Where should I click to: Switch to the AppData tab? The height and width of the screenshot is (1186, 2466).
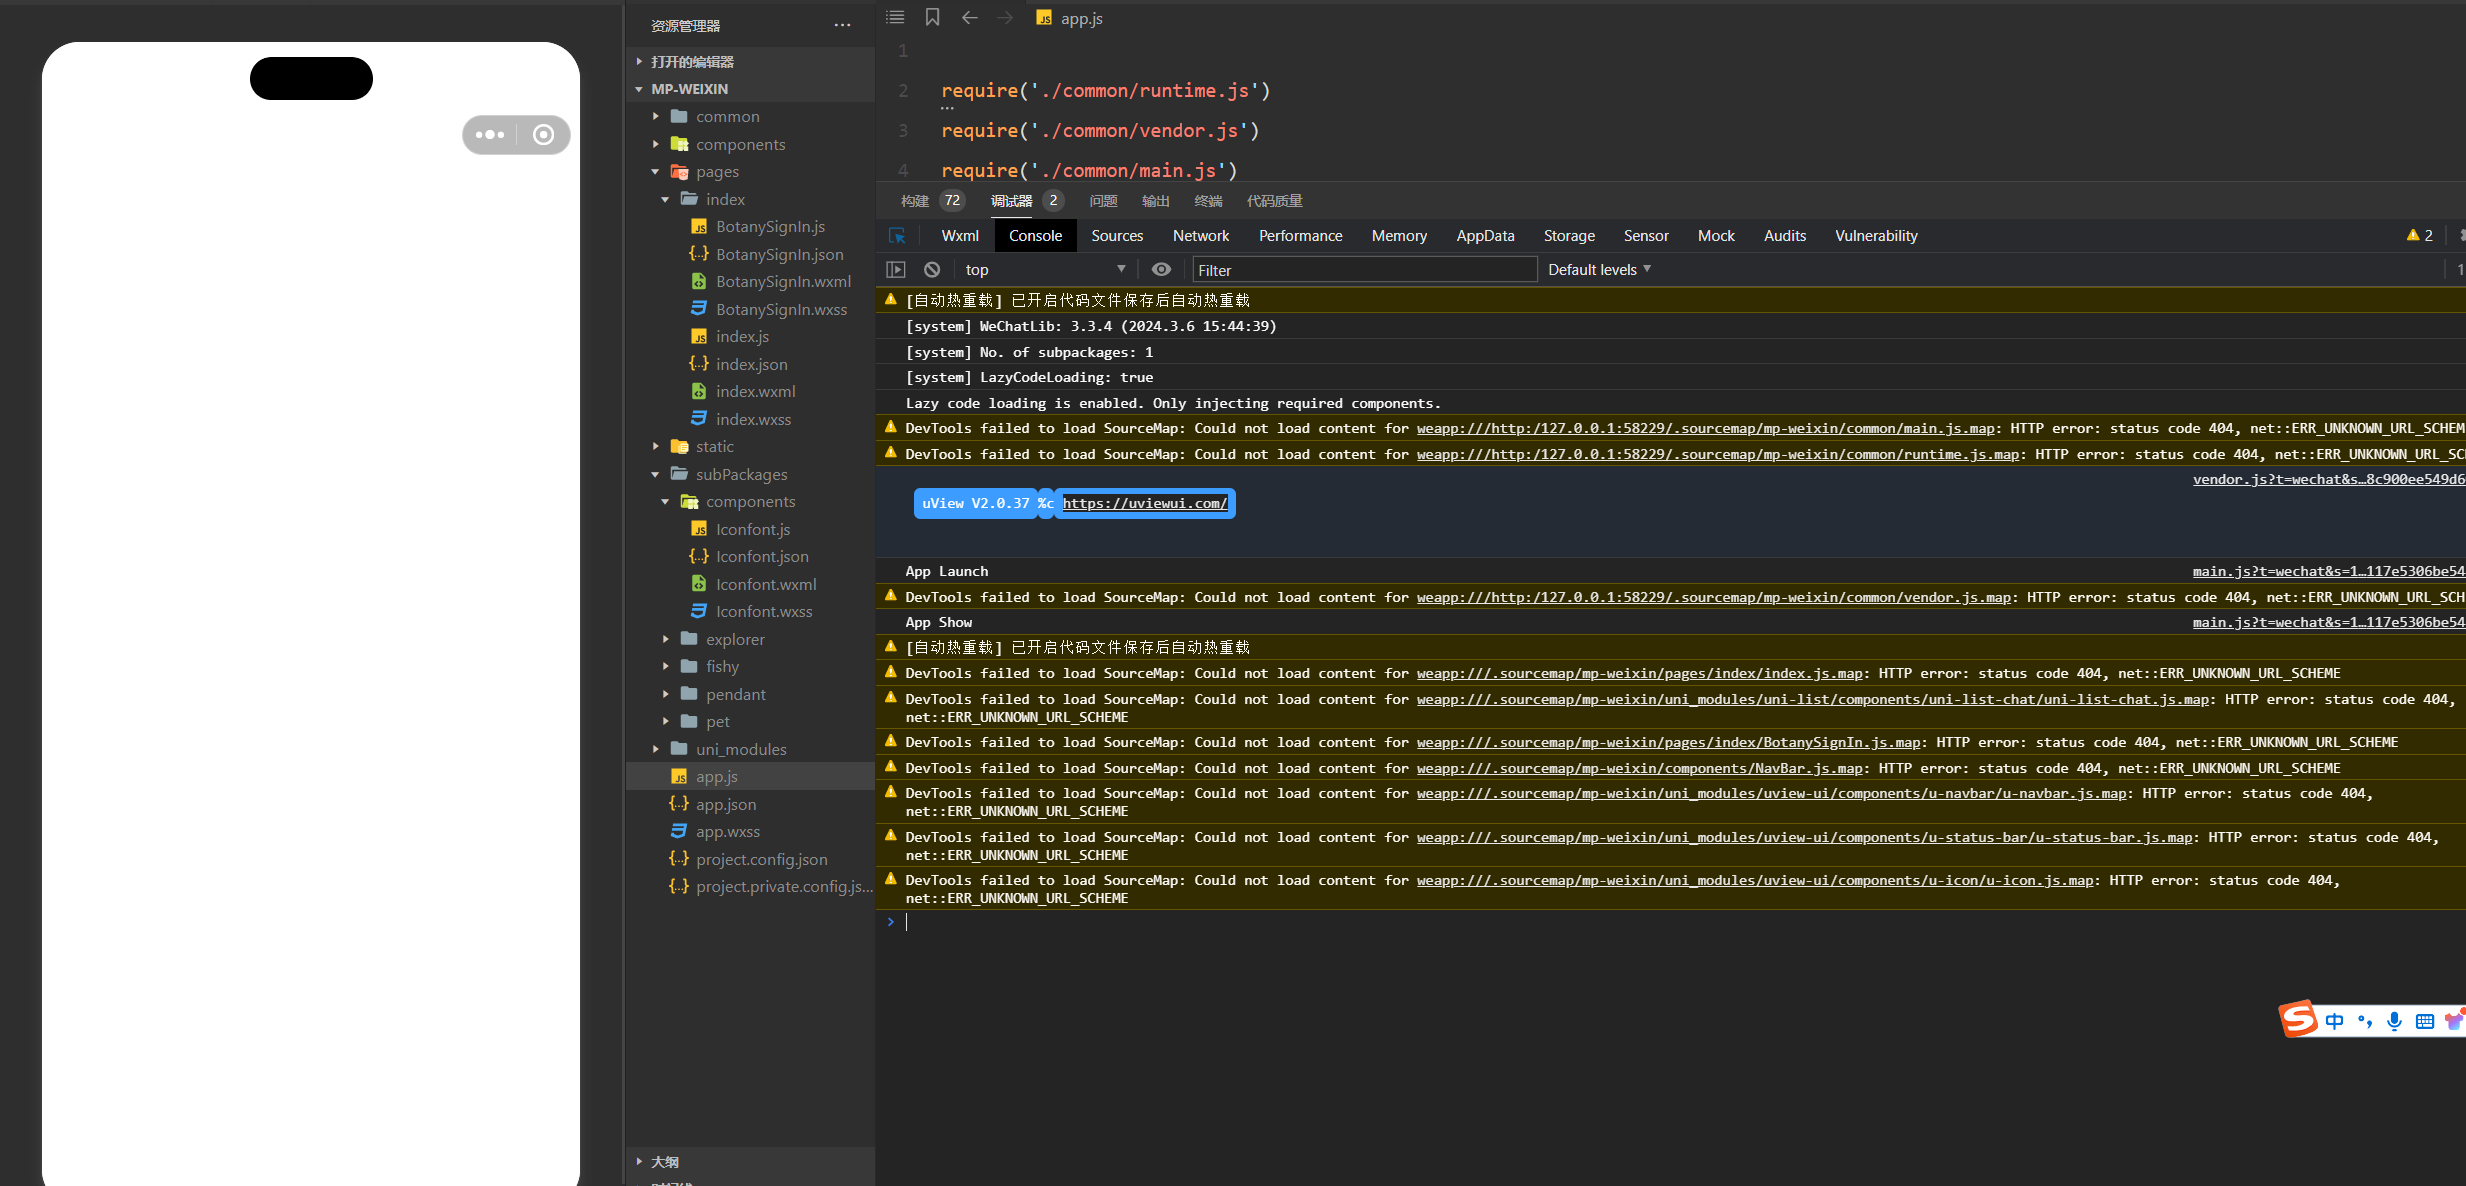pos(1484,236)
